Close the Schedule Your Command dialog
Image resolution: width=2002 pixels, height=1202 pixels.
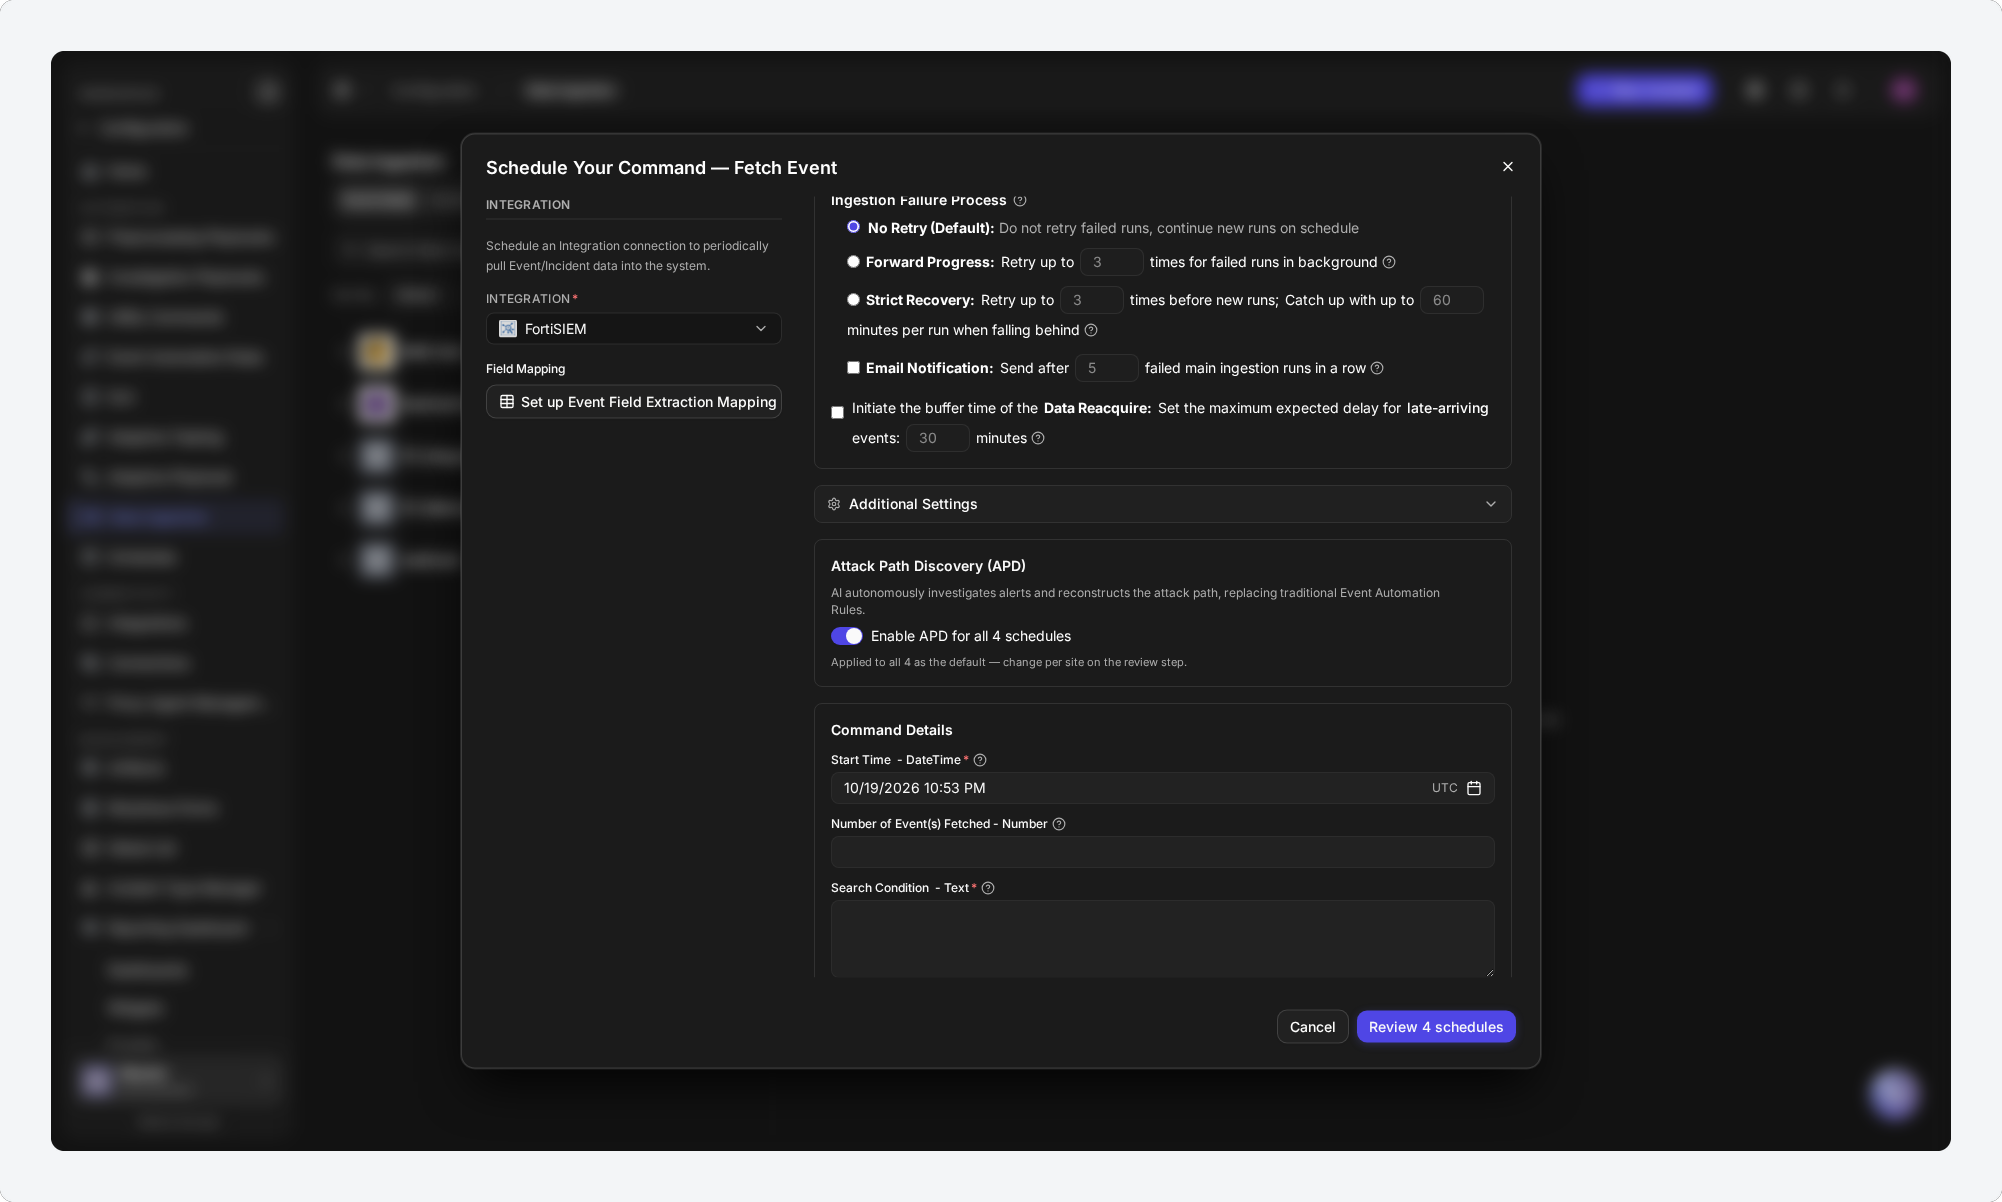coord(1508,167)
